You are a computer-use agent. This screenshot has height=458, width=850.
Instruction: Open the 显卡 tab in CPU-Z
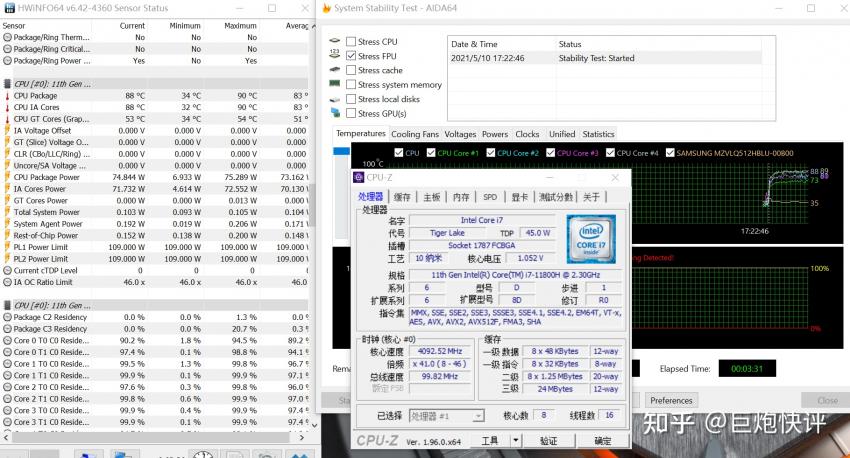pyautogui.click(x=519, y=197)
